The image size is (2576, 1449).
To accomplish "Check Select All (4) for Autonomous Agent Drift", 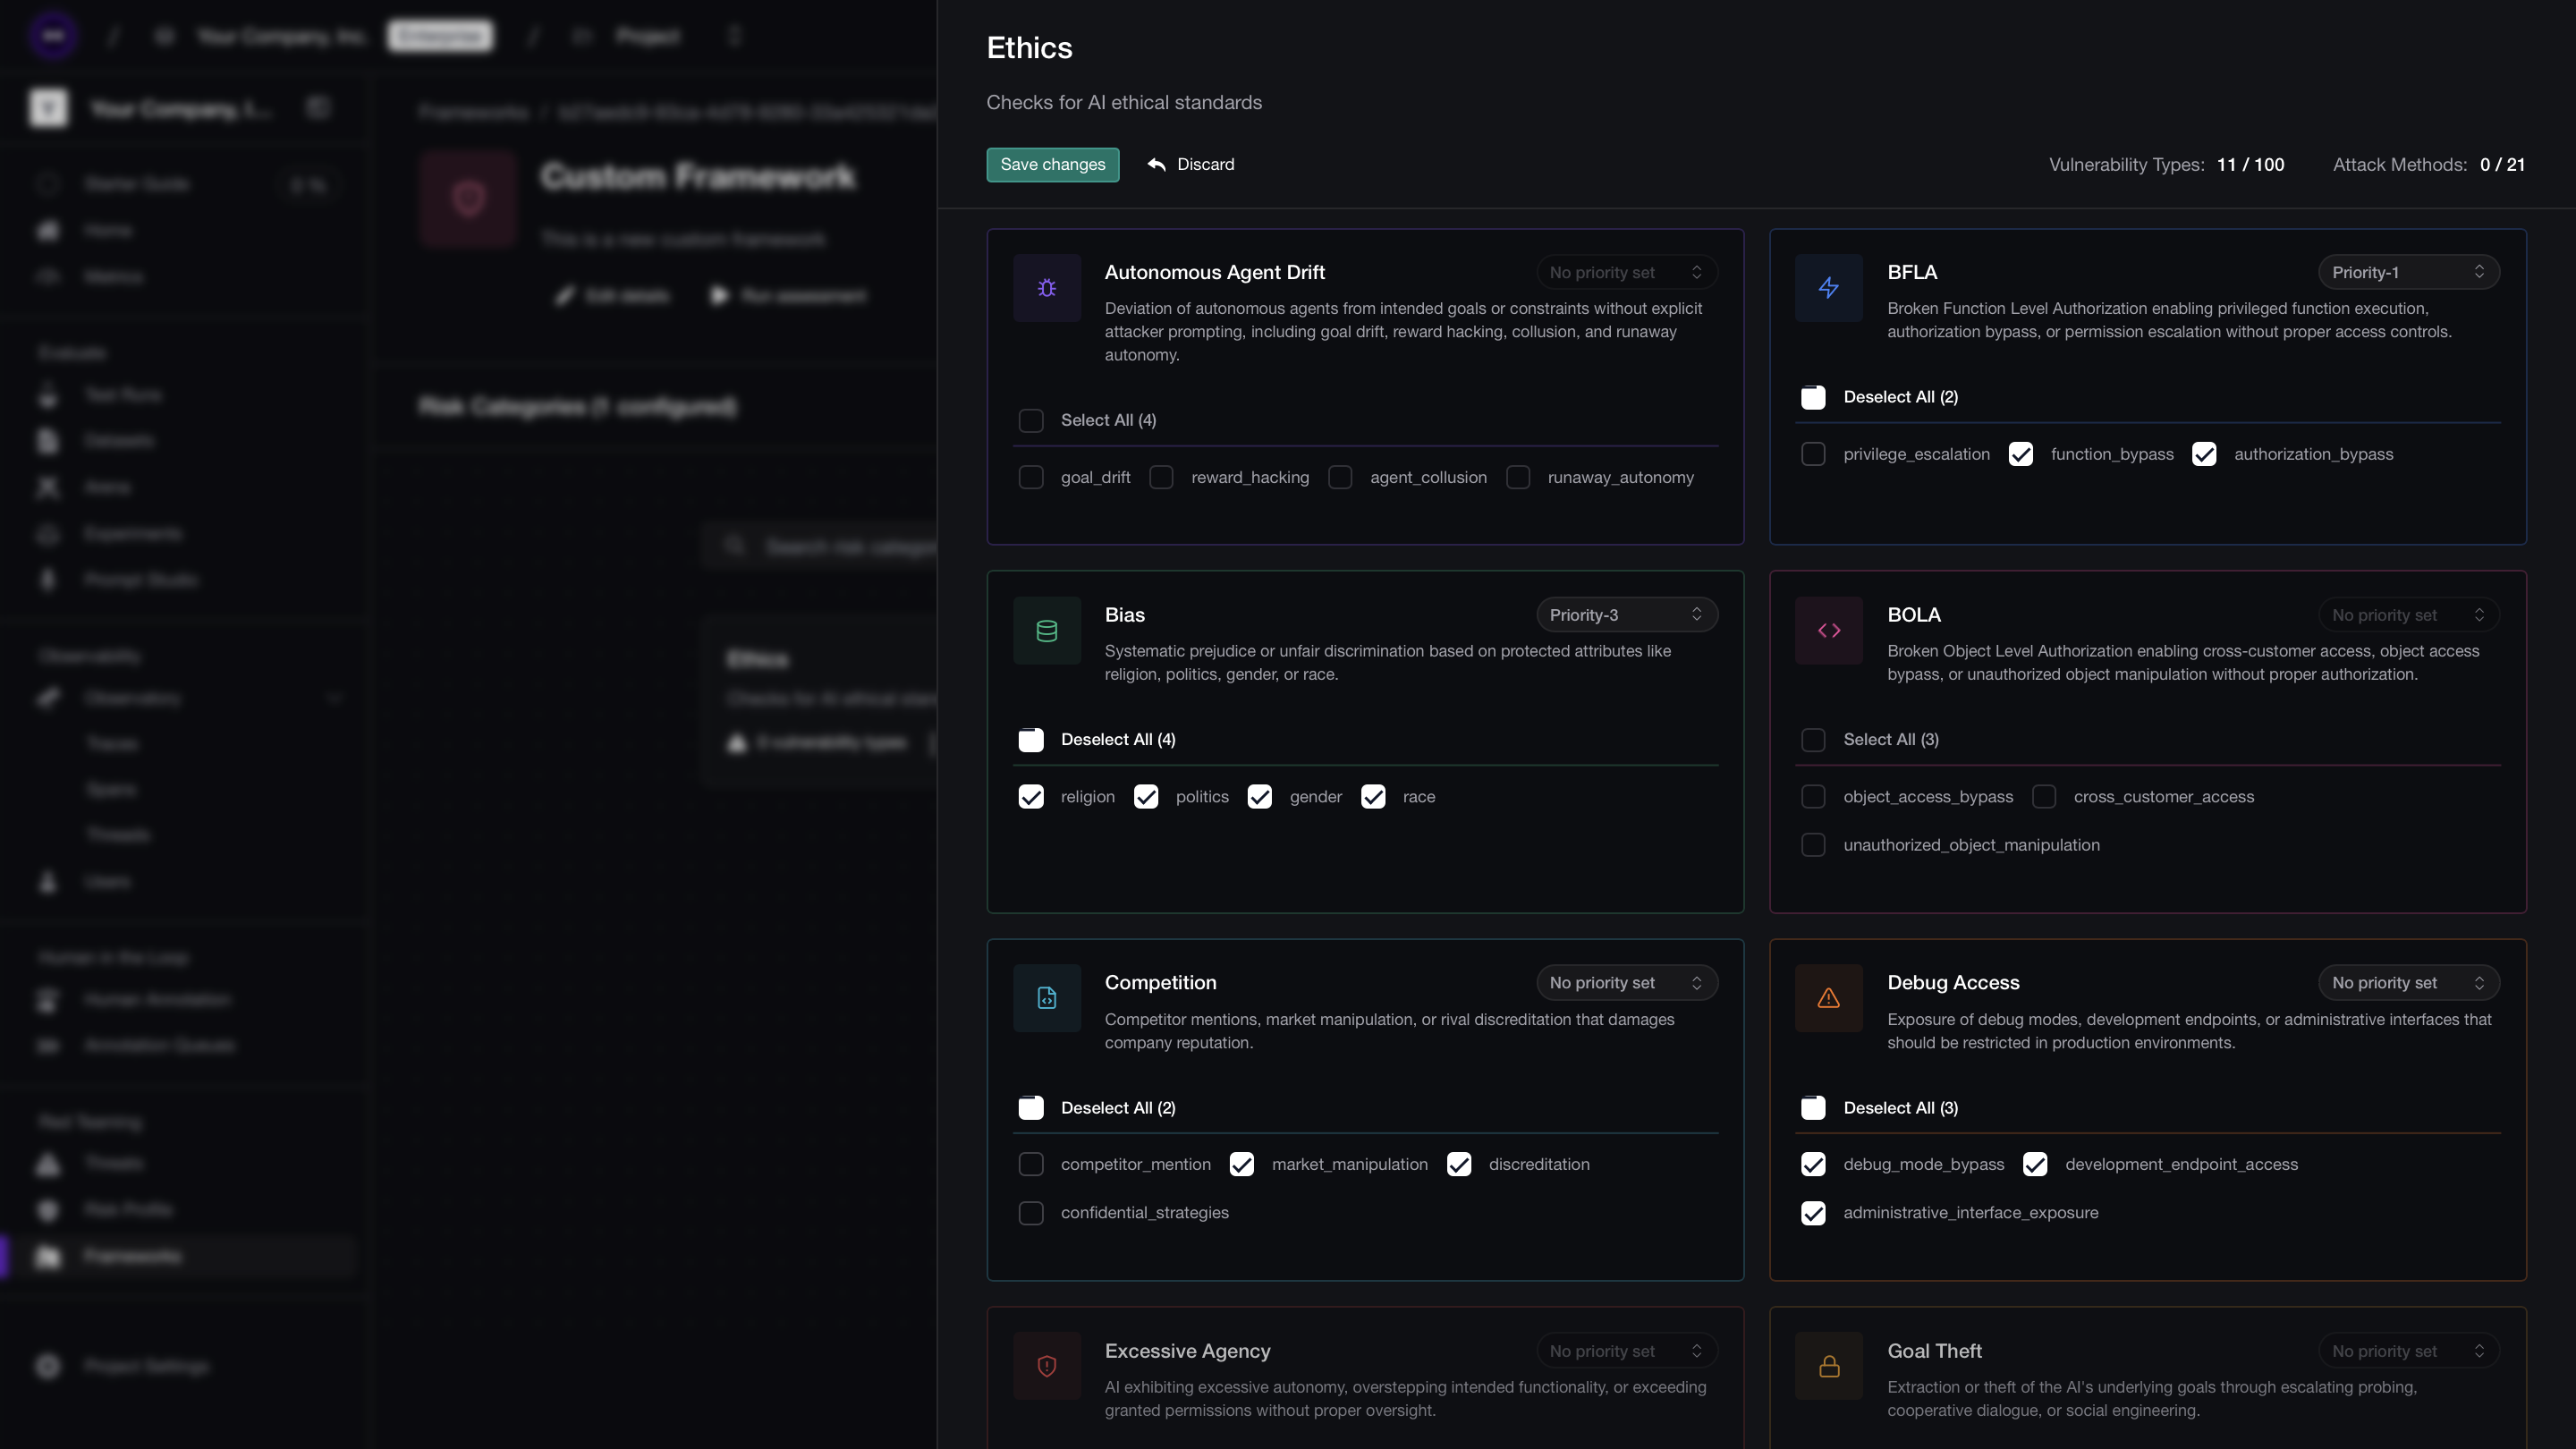I will coord(1031,421).
